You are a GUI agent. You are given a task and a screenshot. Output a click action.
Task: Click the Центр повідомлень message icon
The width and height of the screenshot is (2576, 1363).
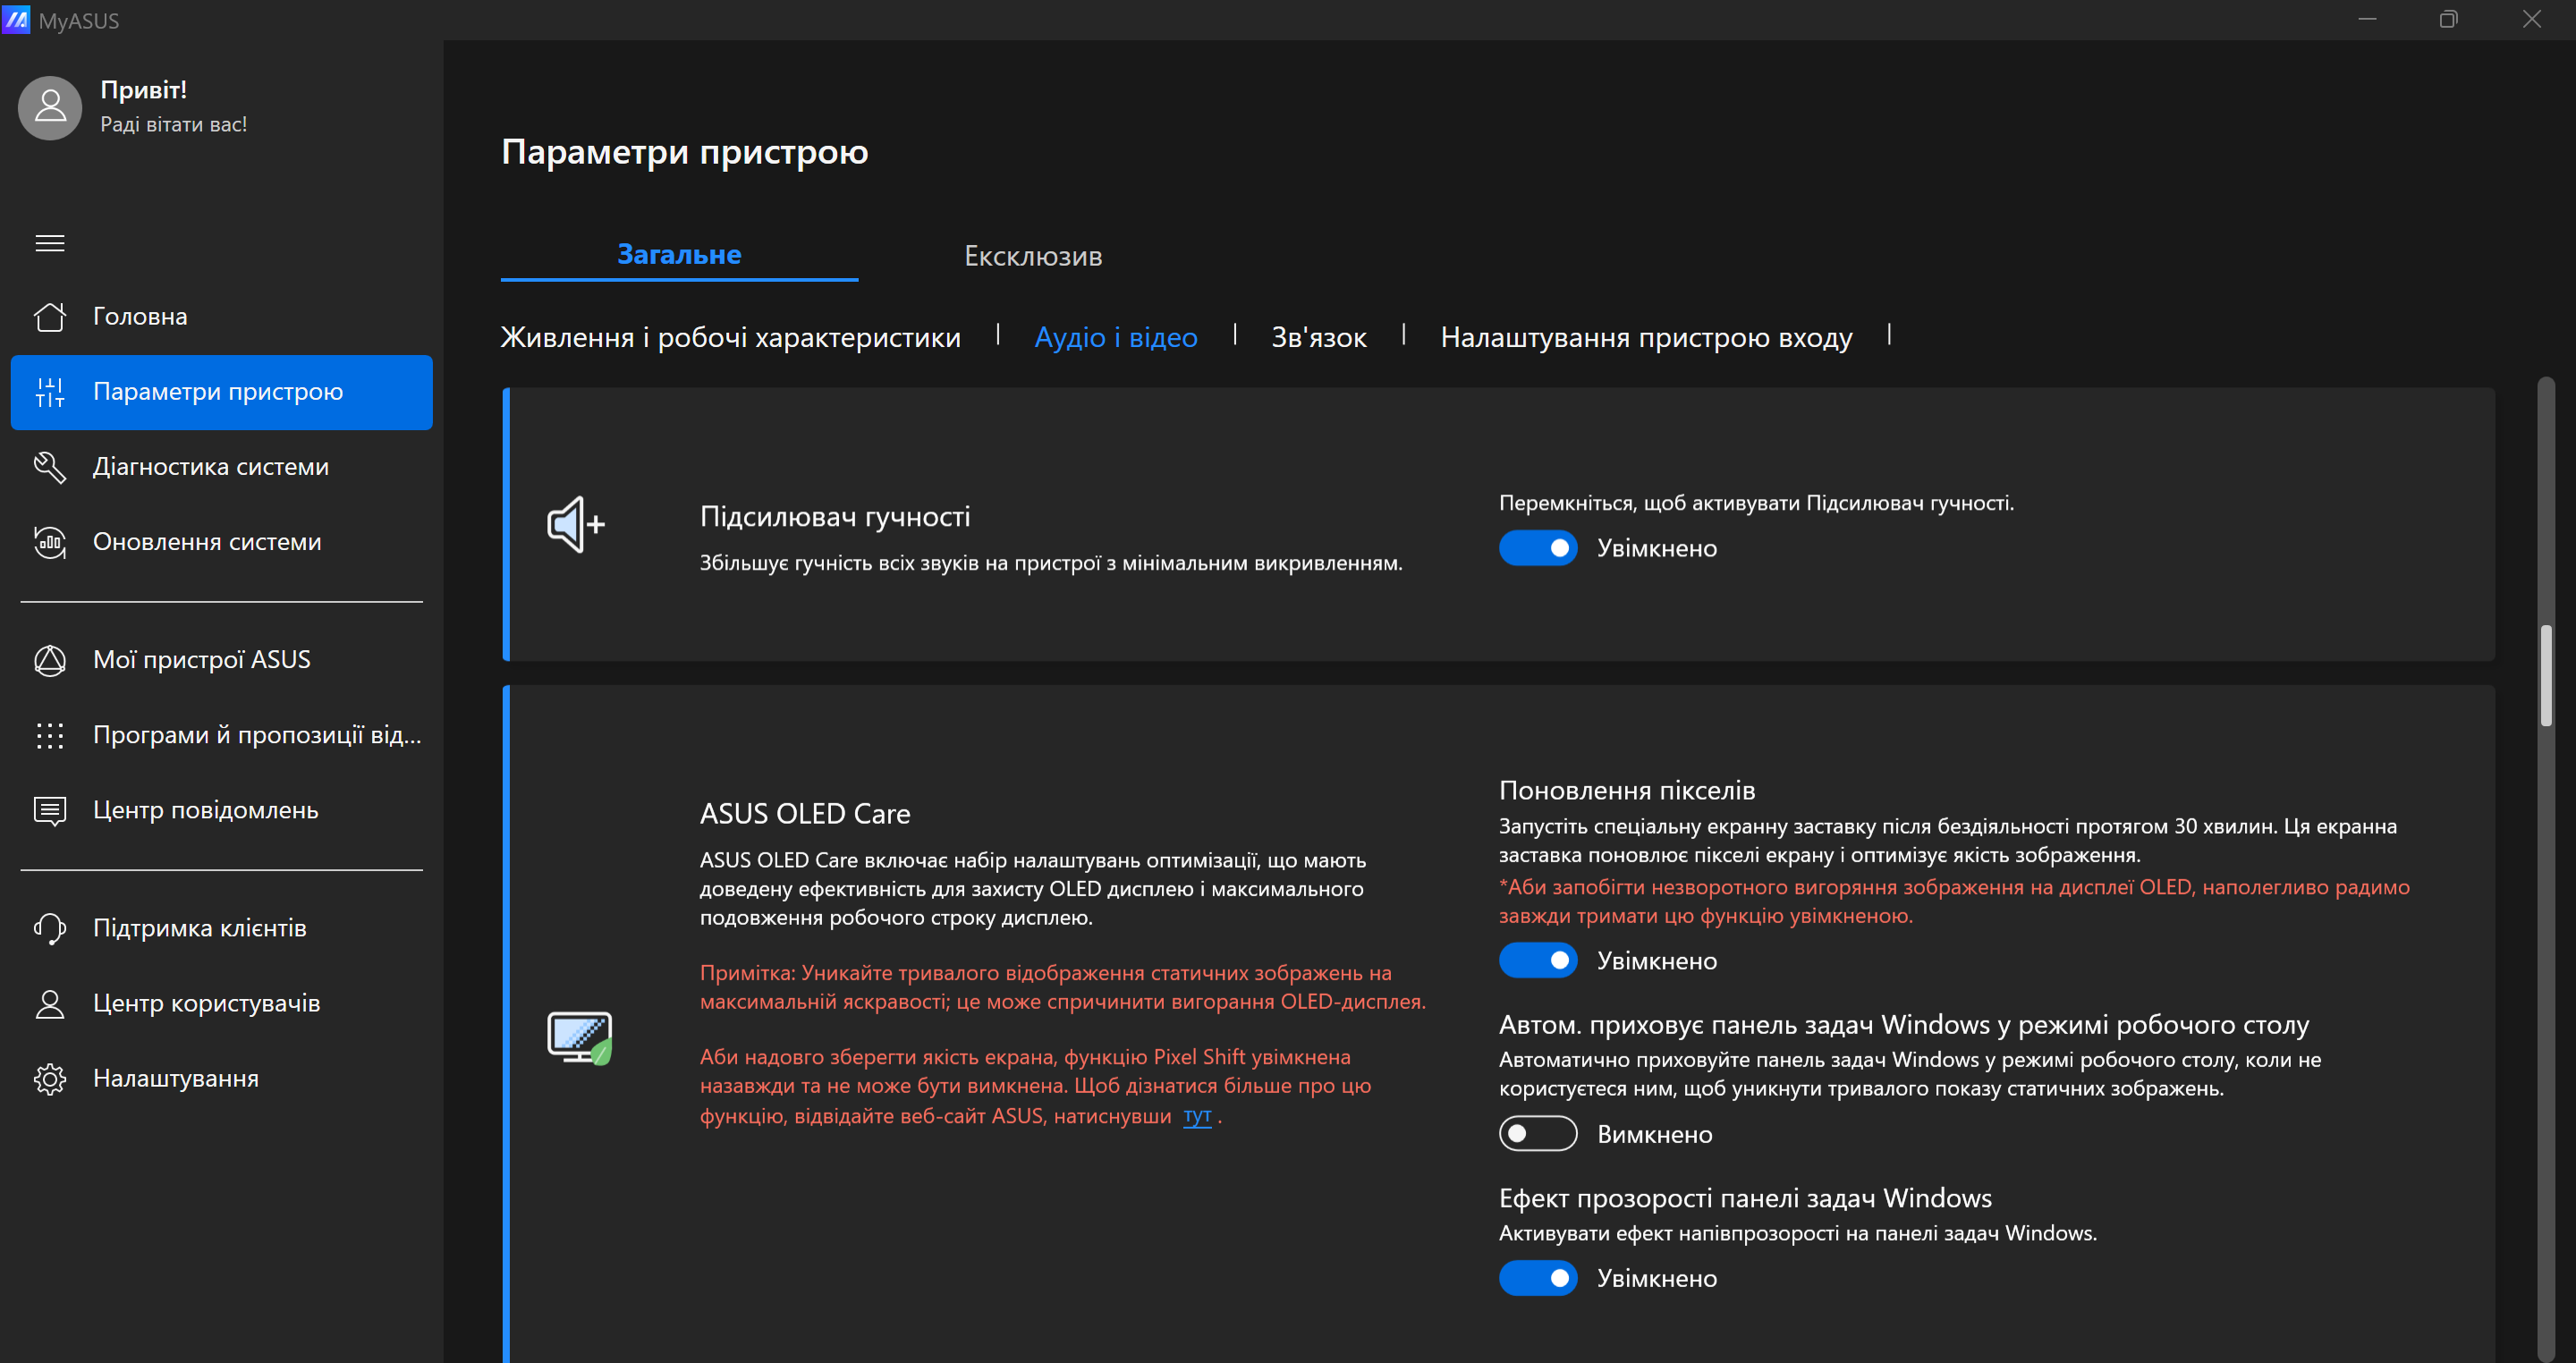tap(50, 810)
